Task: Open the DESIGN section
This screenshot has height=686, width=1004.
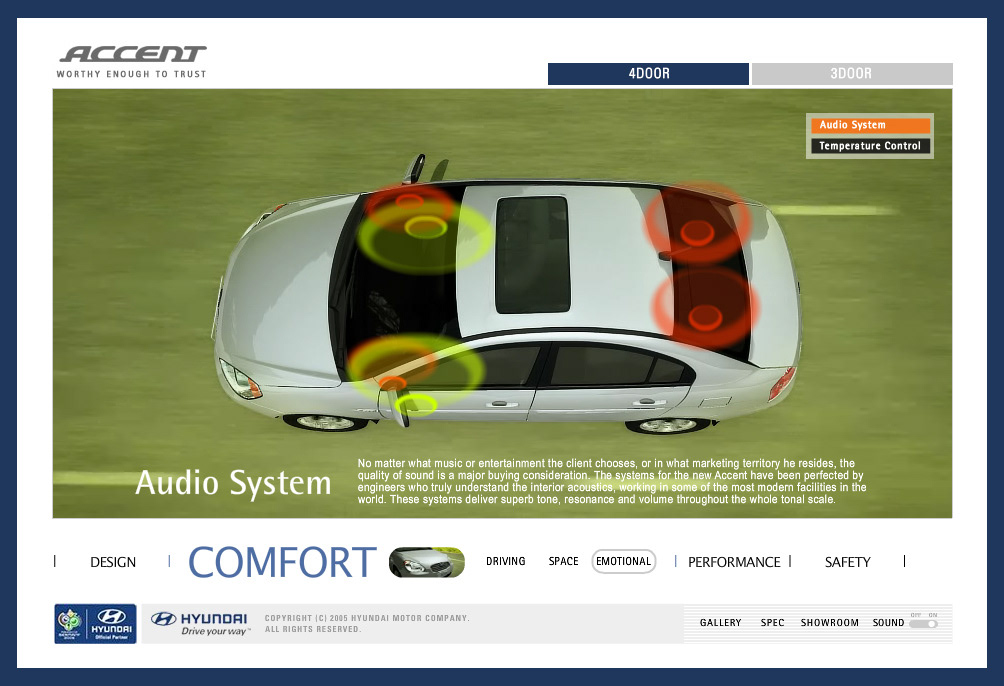Action: pos(113,562)
